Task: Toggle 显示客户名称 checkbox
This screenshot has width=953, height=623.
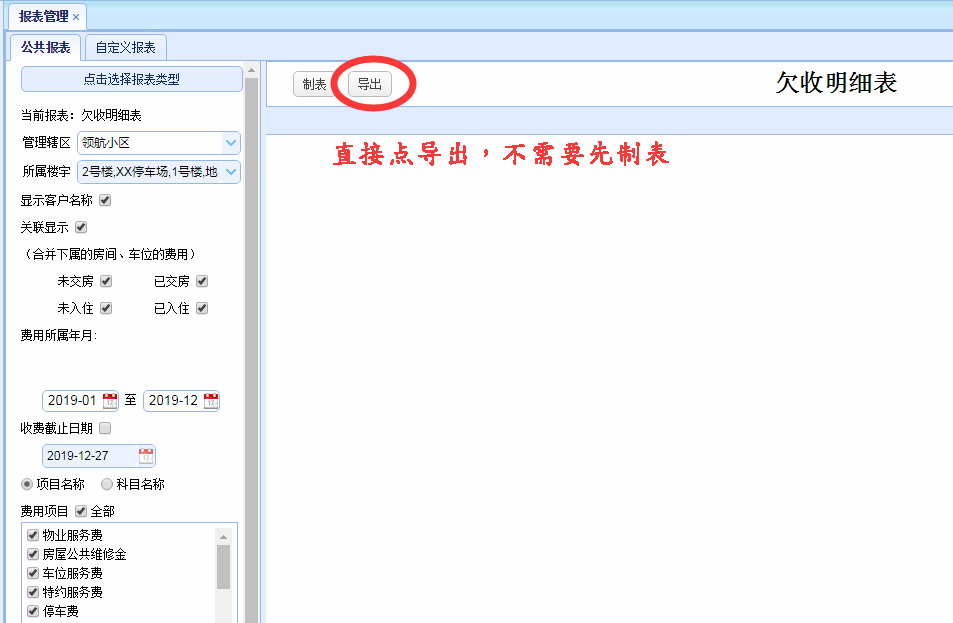Action: (x=105, y=200)
